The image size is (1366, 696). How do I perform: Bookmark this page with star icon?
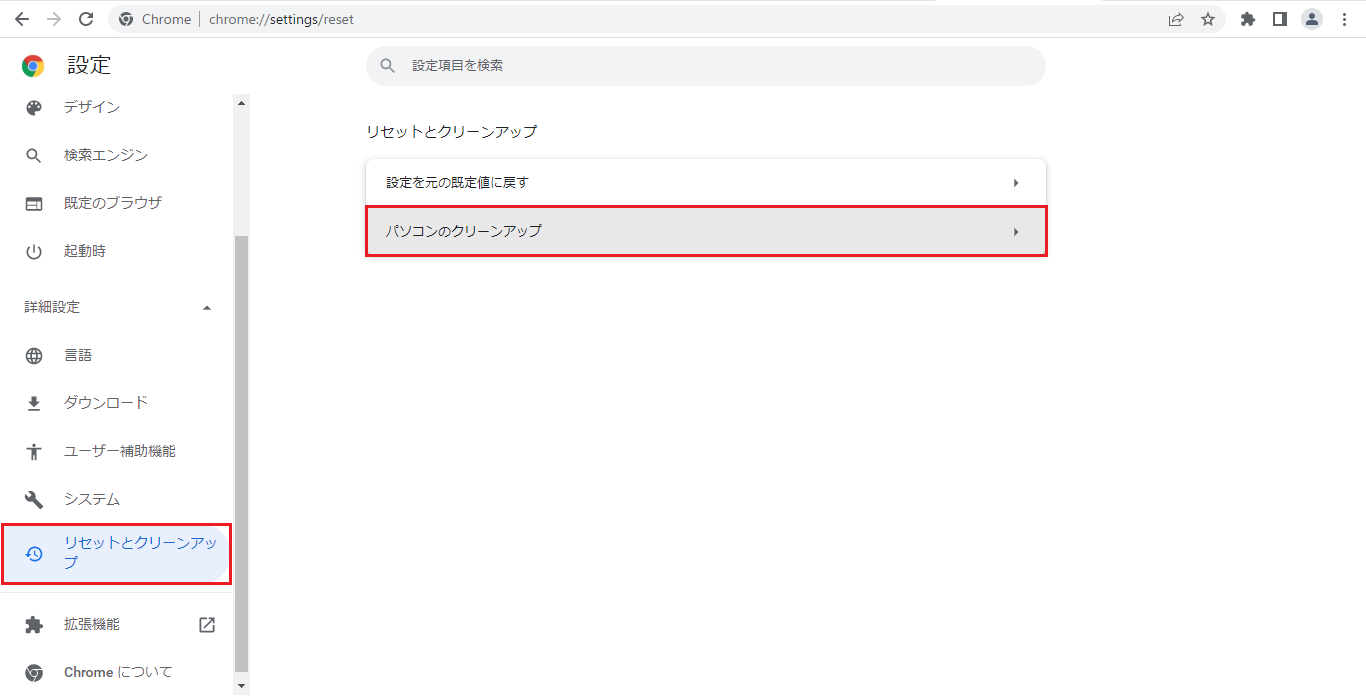1208,19
